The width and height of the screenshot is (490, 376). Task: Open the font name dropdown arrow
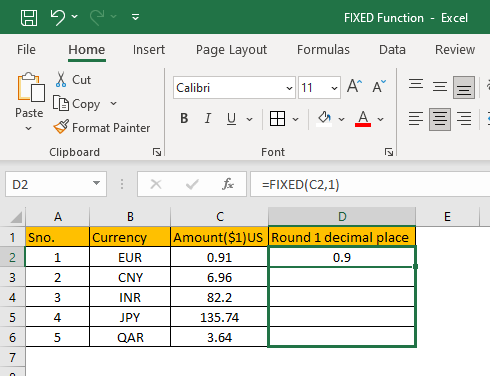click(x=289, y=88)
